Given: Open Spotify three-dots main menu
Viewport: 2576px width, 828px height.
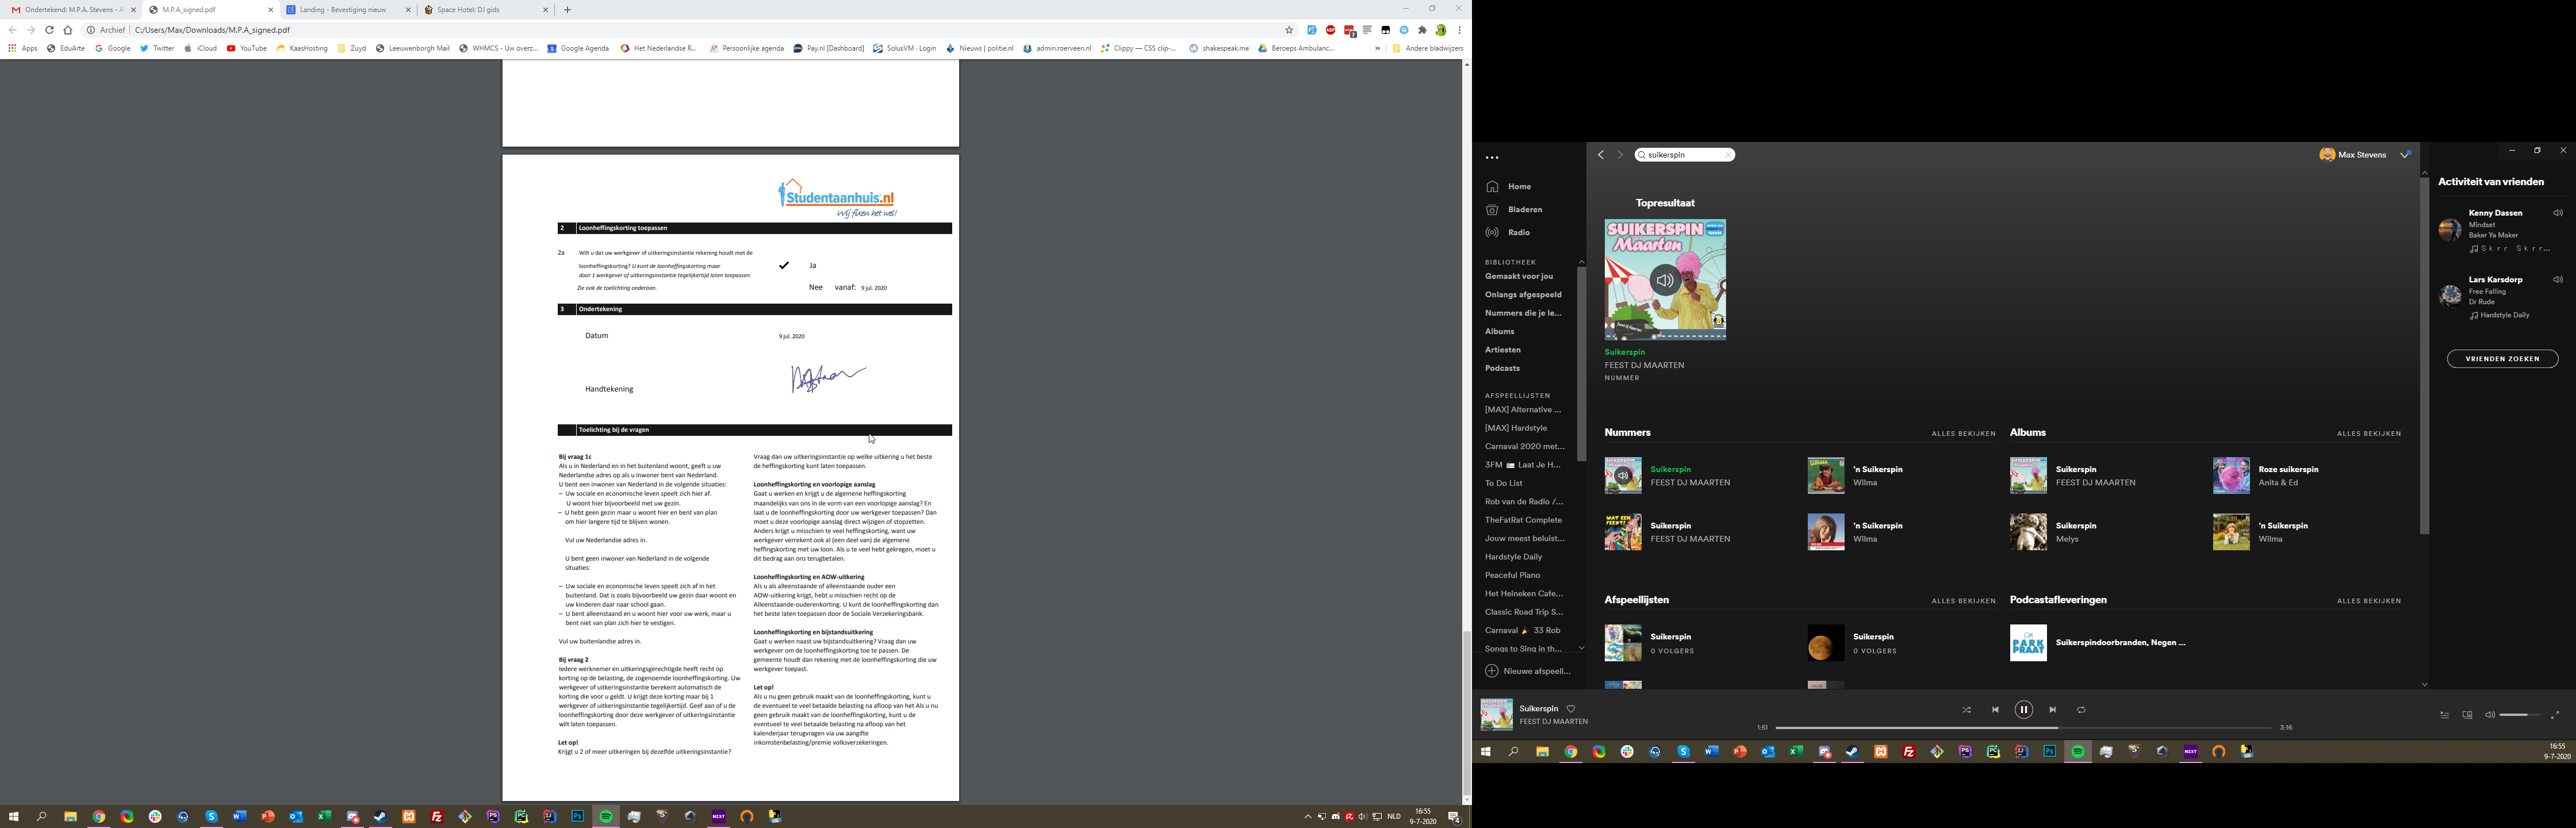Looking at the screenshot, I should click(1492, 158).
